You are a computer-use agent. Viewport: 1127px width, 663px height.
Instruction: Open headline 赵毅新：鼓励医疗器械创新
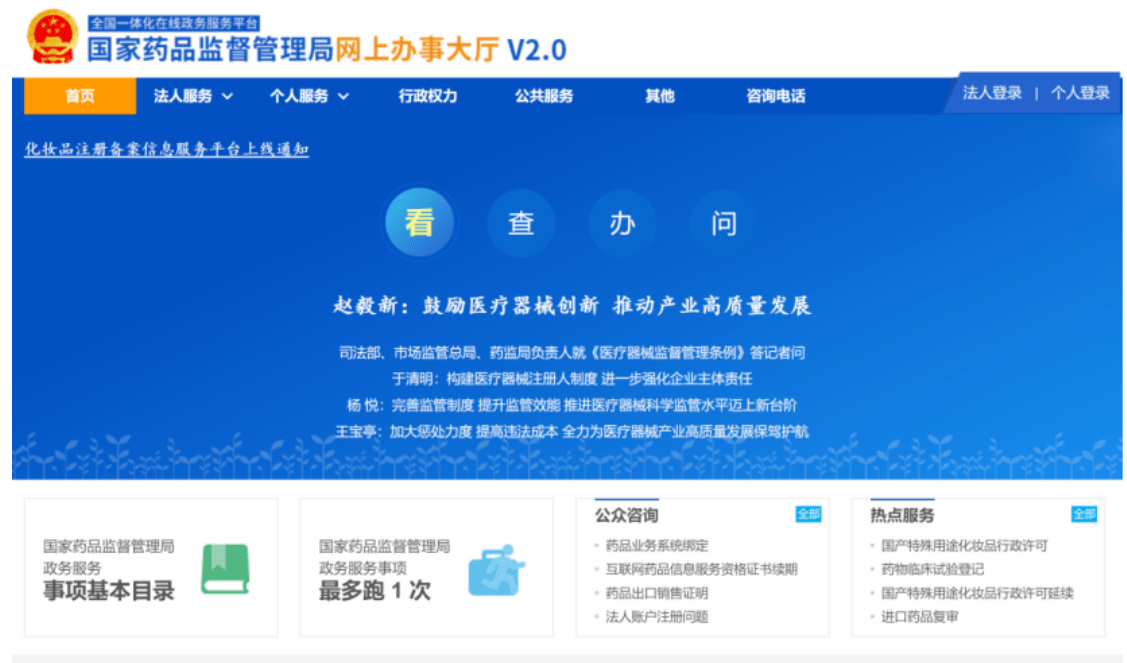click(x=572, y=305)
